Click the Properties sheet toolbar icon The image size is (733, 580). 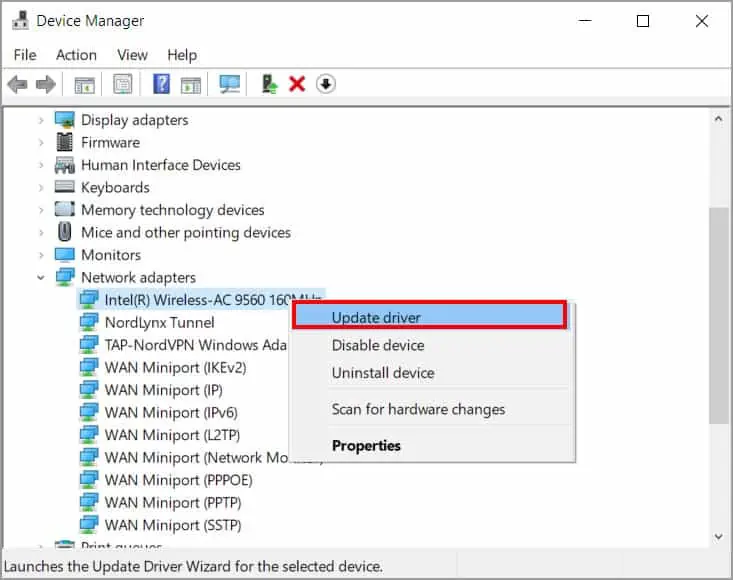pos(122,84)
